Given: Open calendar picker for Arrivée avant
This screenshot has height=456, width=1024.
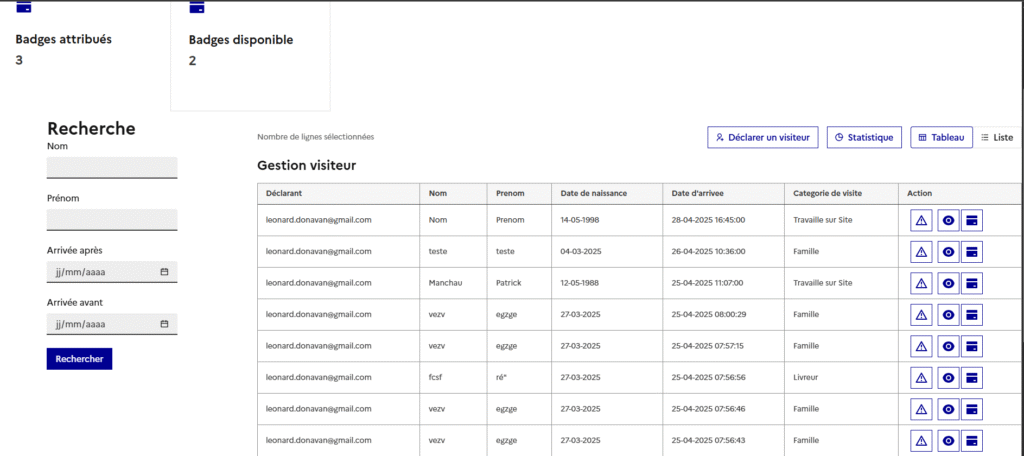Looking at the screenshot, I should coord(165,324).
